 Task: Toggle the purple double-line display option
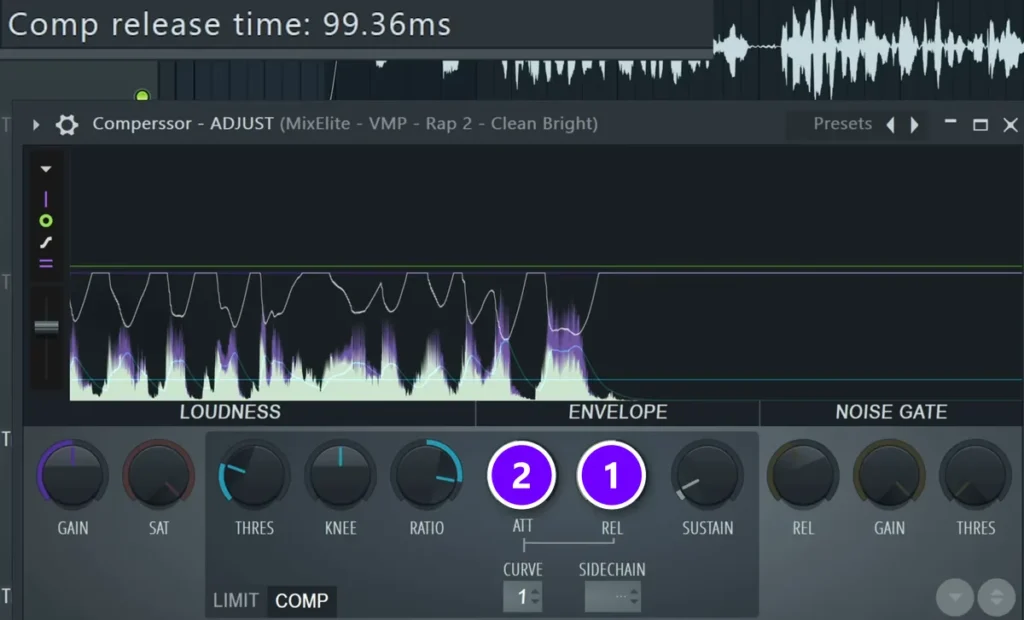46,264
